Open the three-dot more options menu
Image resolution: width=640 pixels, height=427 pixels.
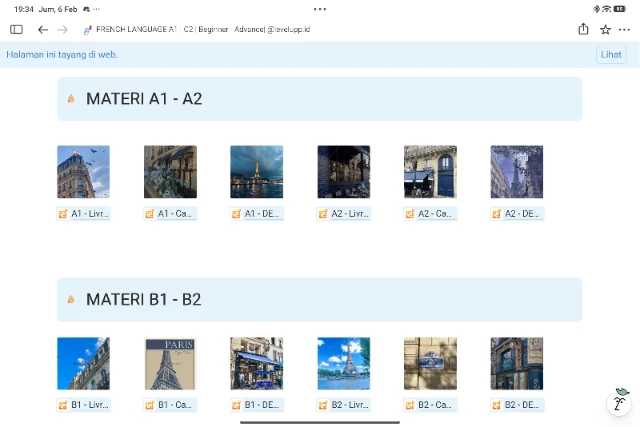pyautogui.click(x=624, y=30)
